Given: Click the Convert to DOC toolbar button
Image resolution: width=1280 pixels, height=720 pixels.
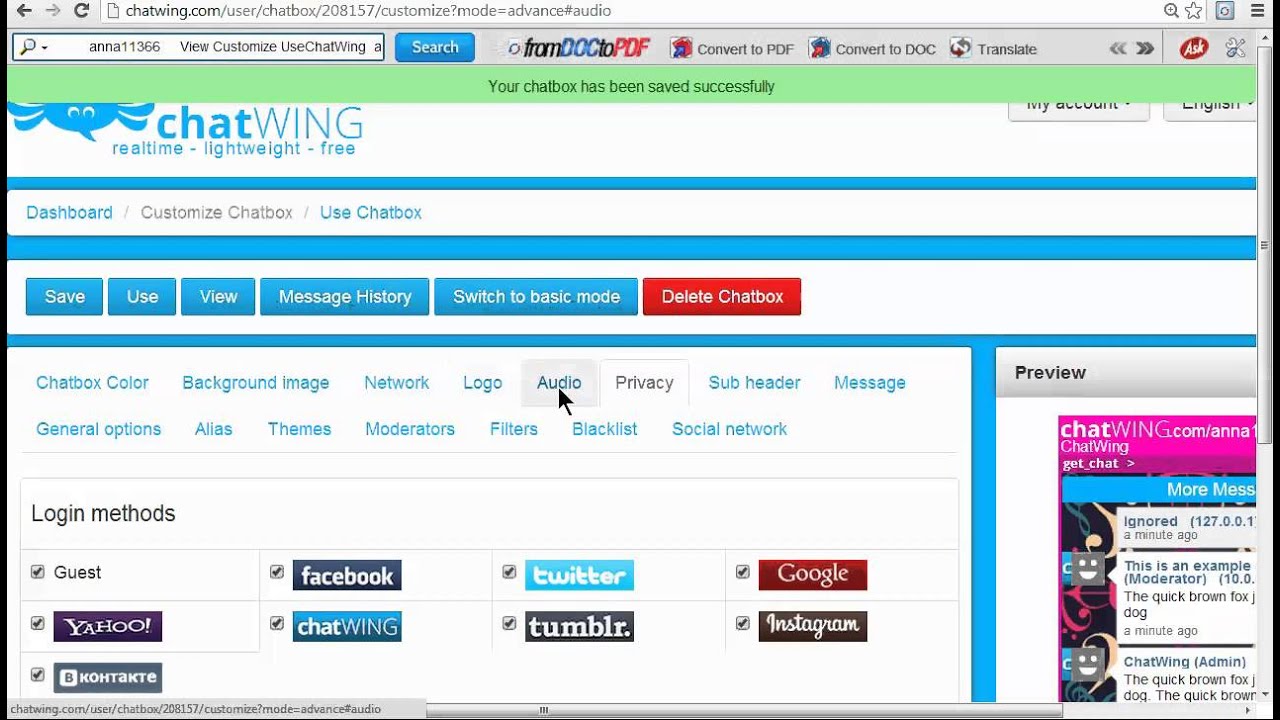Looking at the screenshot, I should pyautogui.click(x=872, y=48).
